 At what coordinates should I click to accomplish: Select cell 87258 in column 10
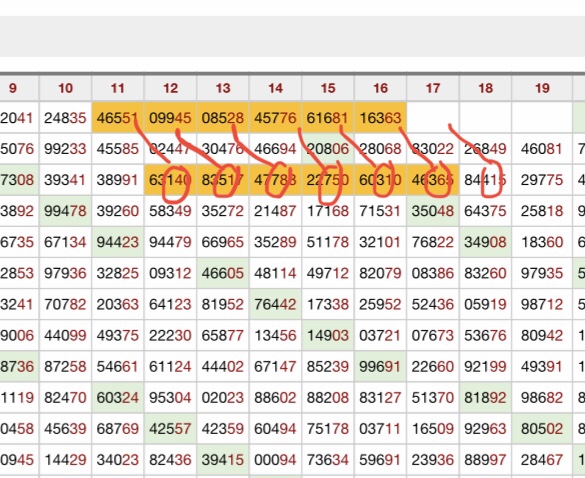point(65,366)
